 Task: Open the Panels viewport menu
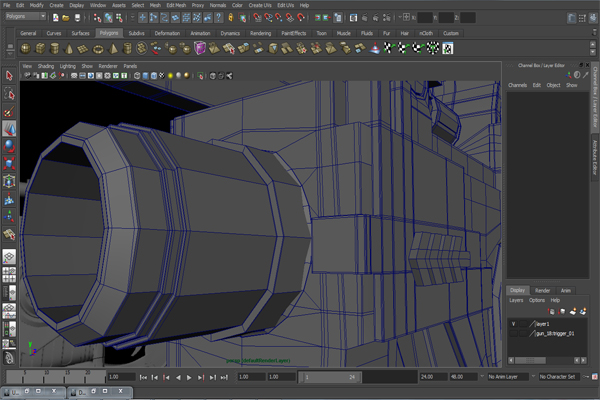point(130,66)
